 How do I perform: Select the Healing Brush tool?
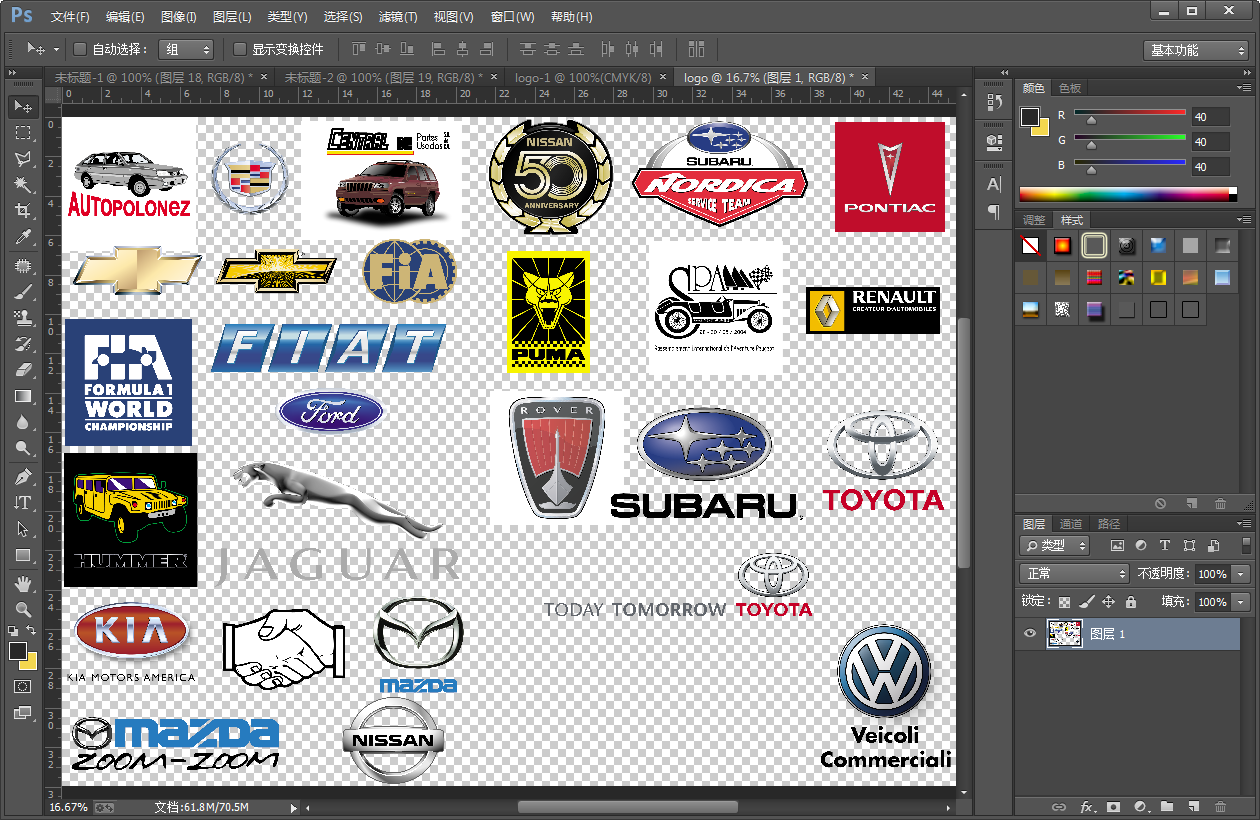coord(23,266)
